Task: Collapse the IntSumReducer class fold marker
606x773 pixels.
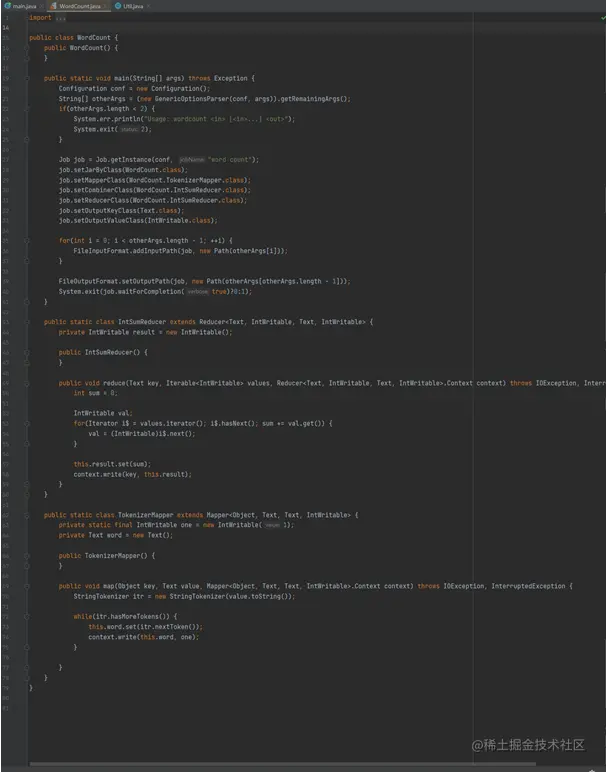Action: pos(27,322)
